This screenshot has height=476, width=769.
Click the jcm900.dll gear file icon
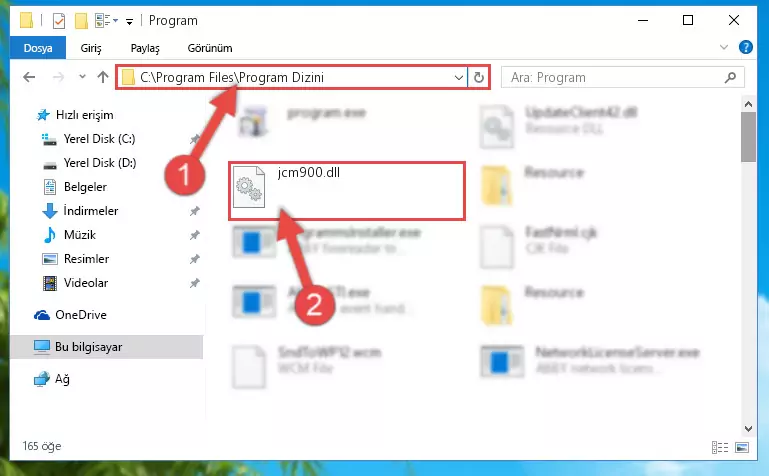[249, 187]
